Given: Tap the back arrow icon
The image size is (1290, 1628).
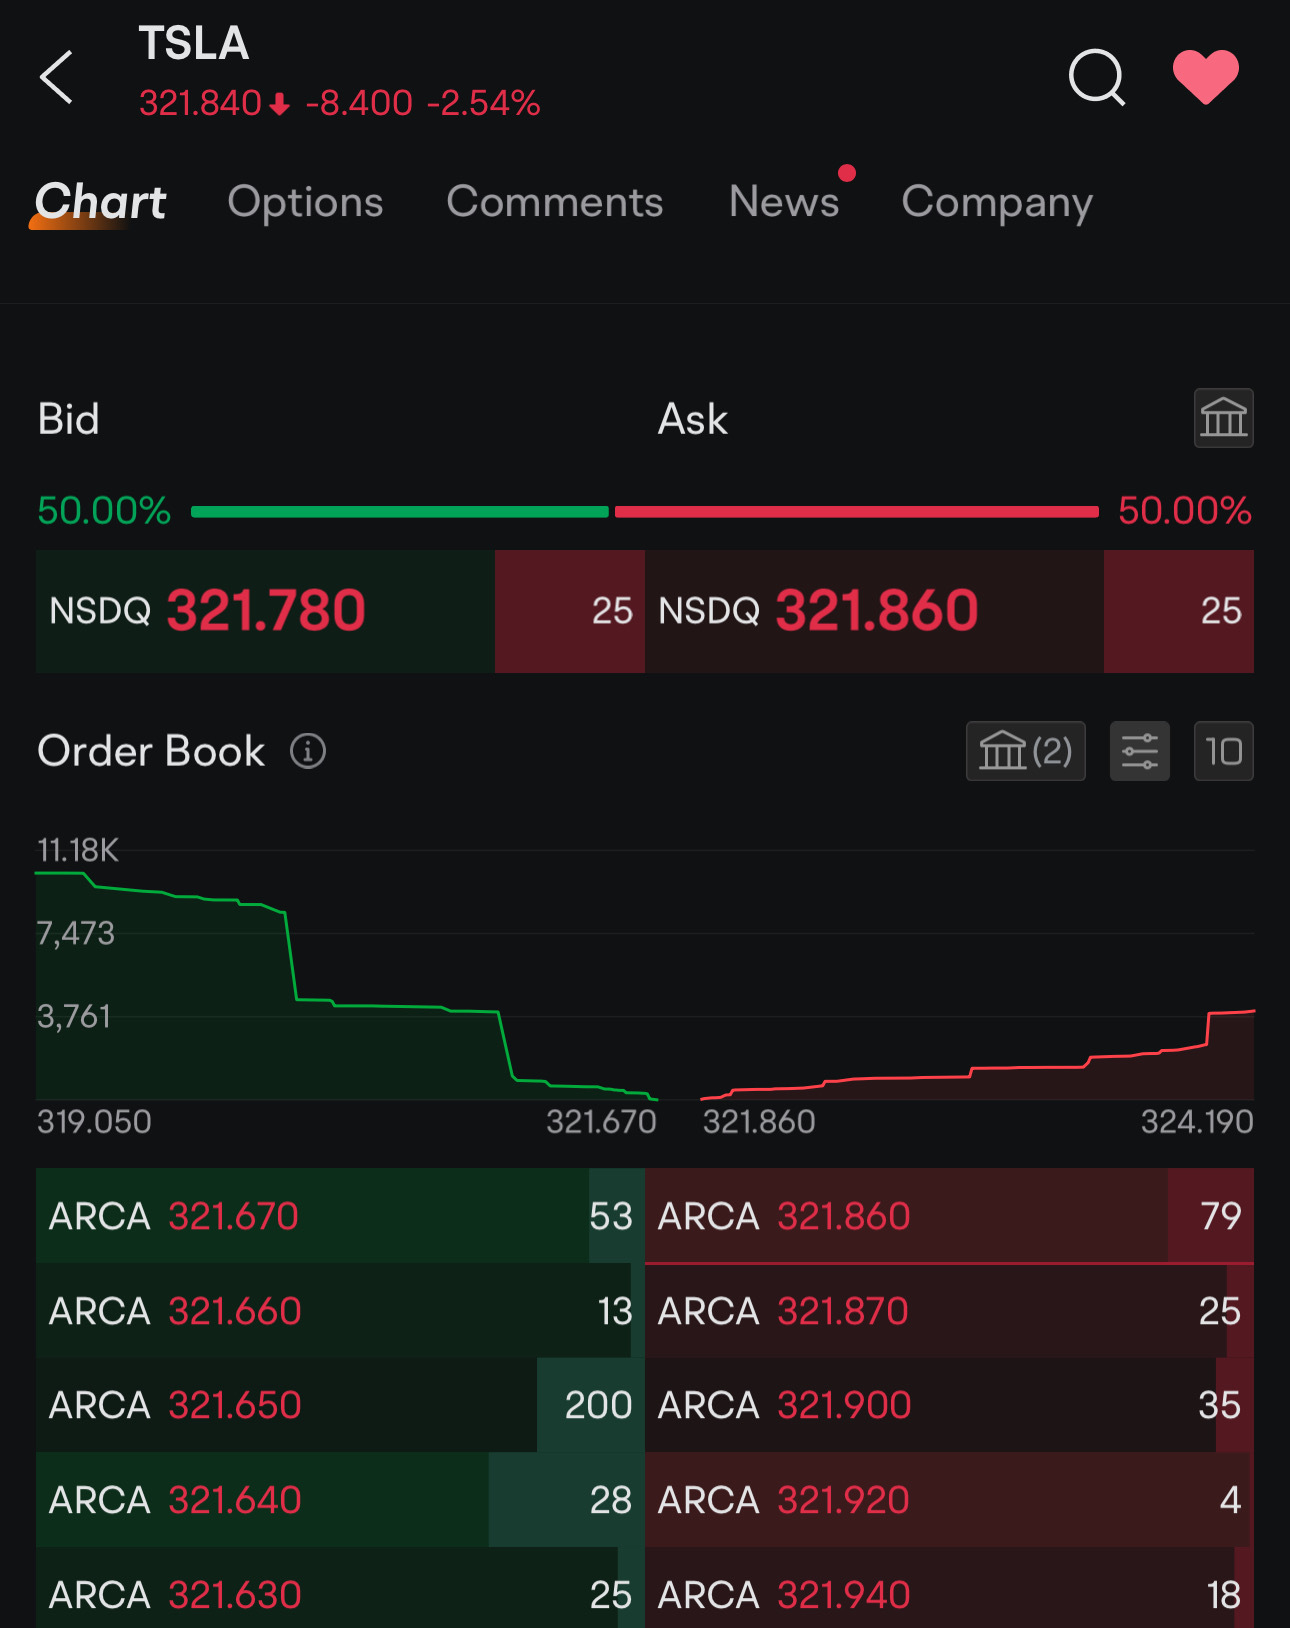Looking at the screenshot, I should pyautogui.click(x=56, y=77).
